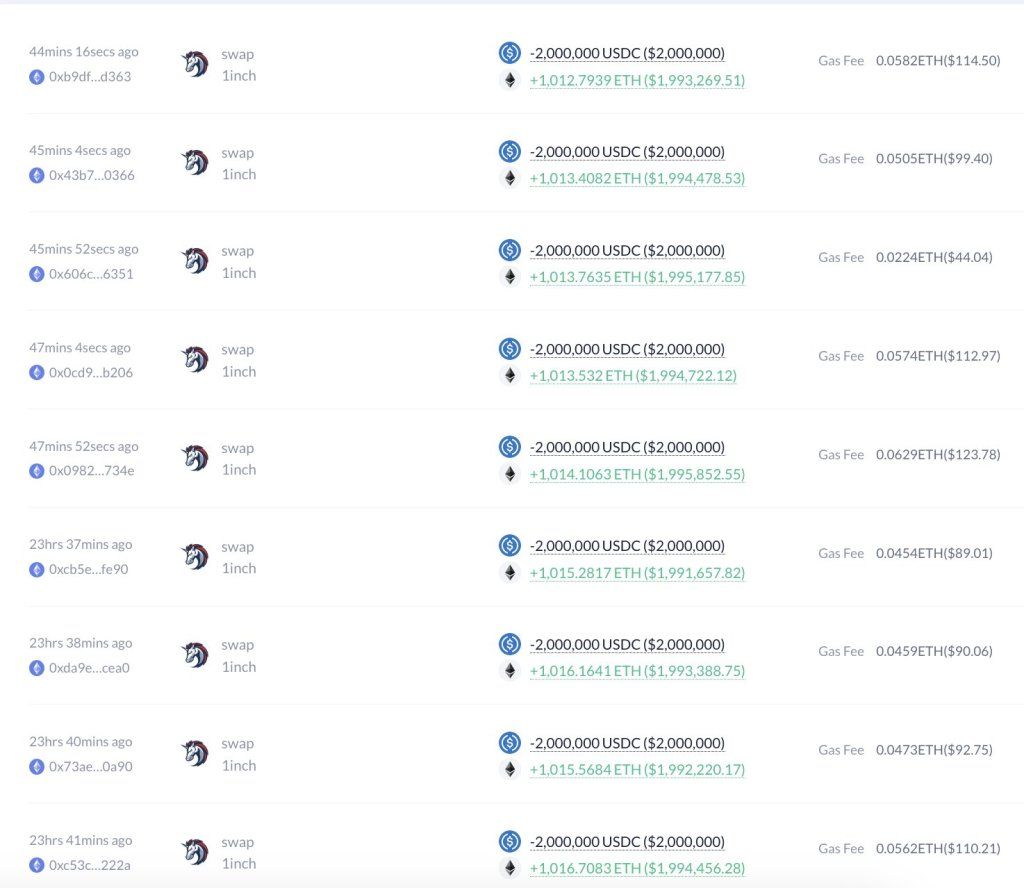Select gas fee 0.0629ETH($123.78)
1024x888 pixels.
[x=938, y=454]
